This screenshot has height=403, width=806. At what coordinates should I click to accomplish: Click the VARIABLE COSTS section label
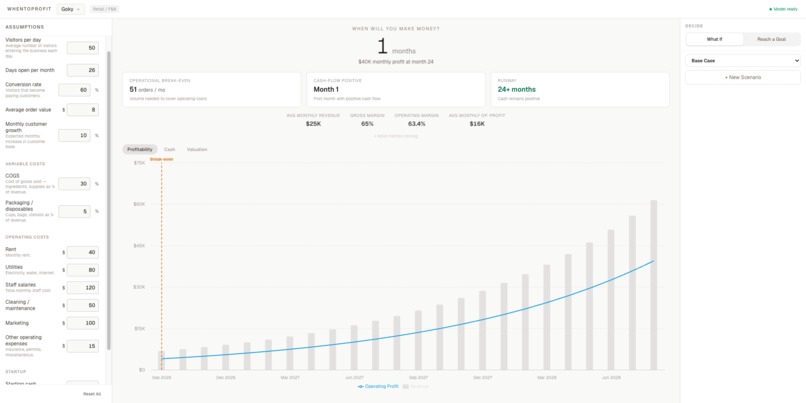25,164
